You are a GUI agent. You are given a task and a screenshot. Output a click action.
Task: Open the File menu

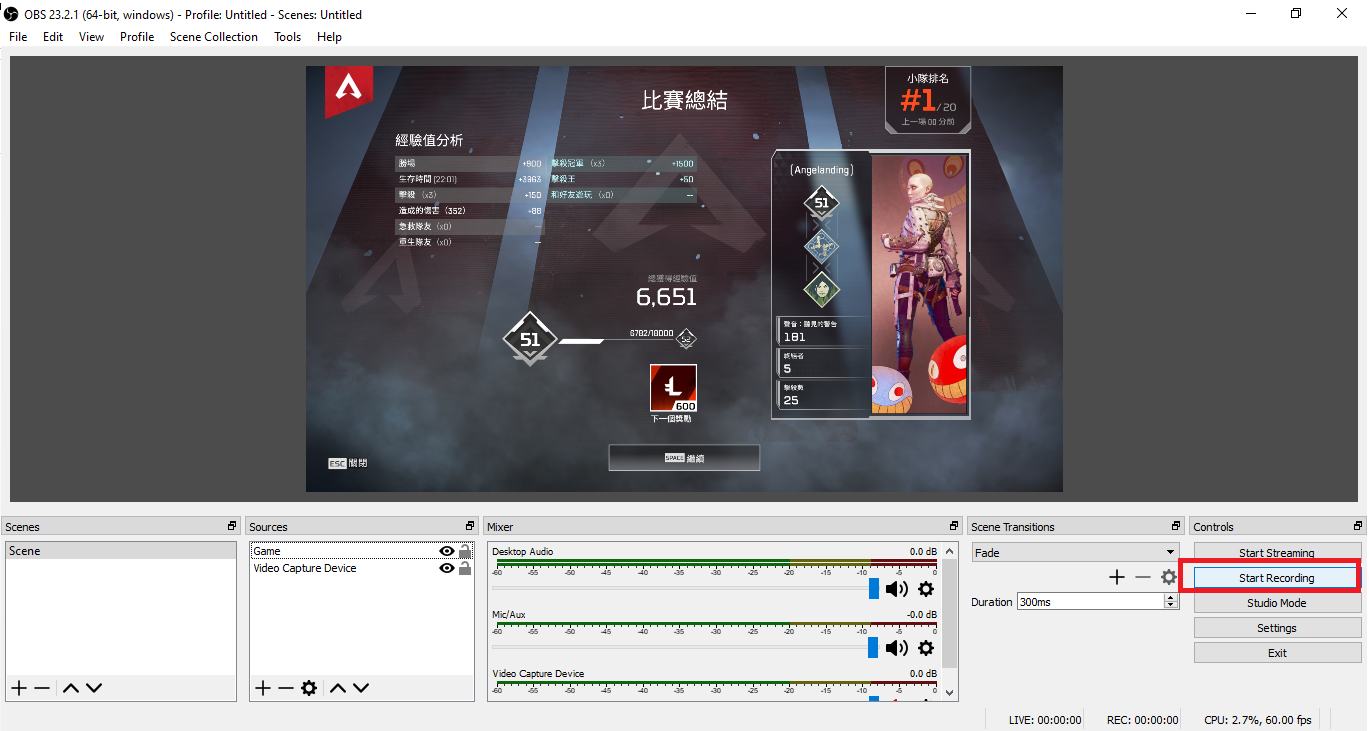(18, 37)
